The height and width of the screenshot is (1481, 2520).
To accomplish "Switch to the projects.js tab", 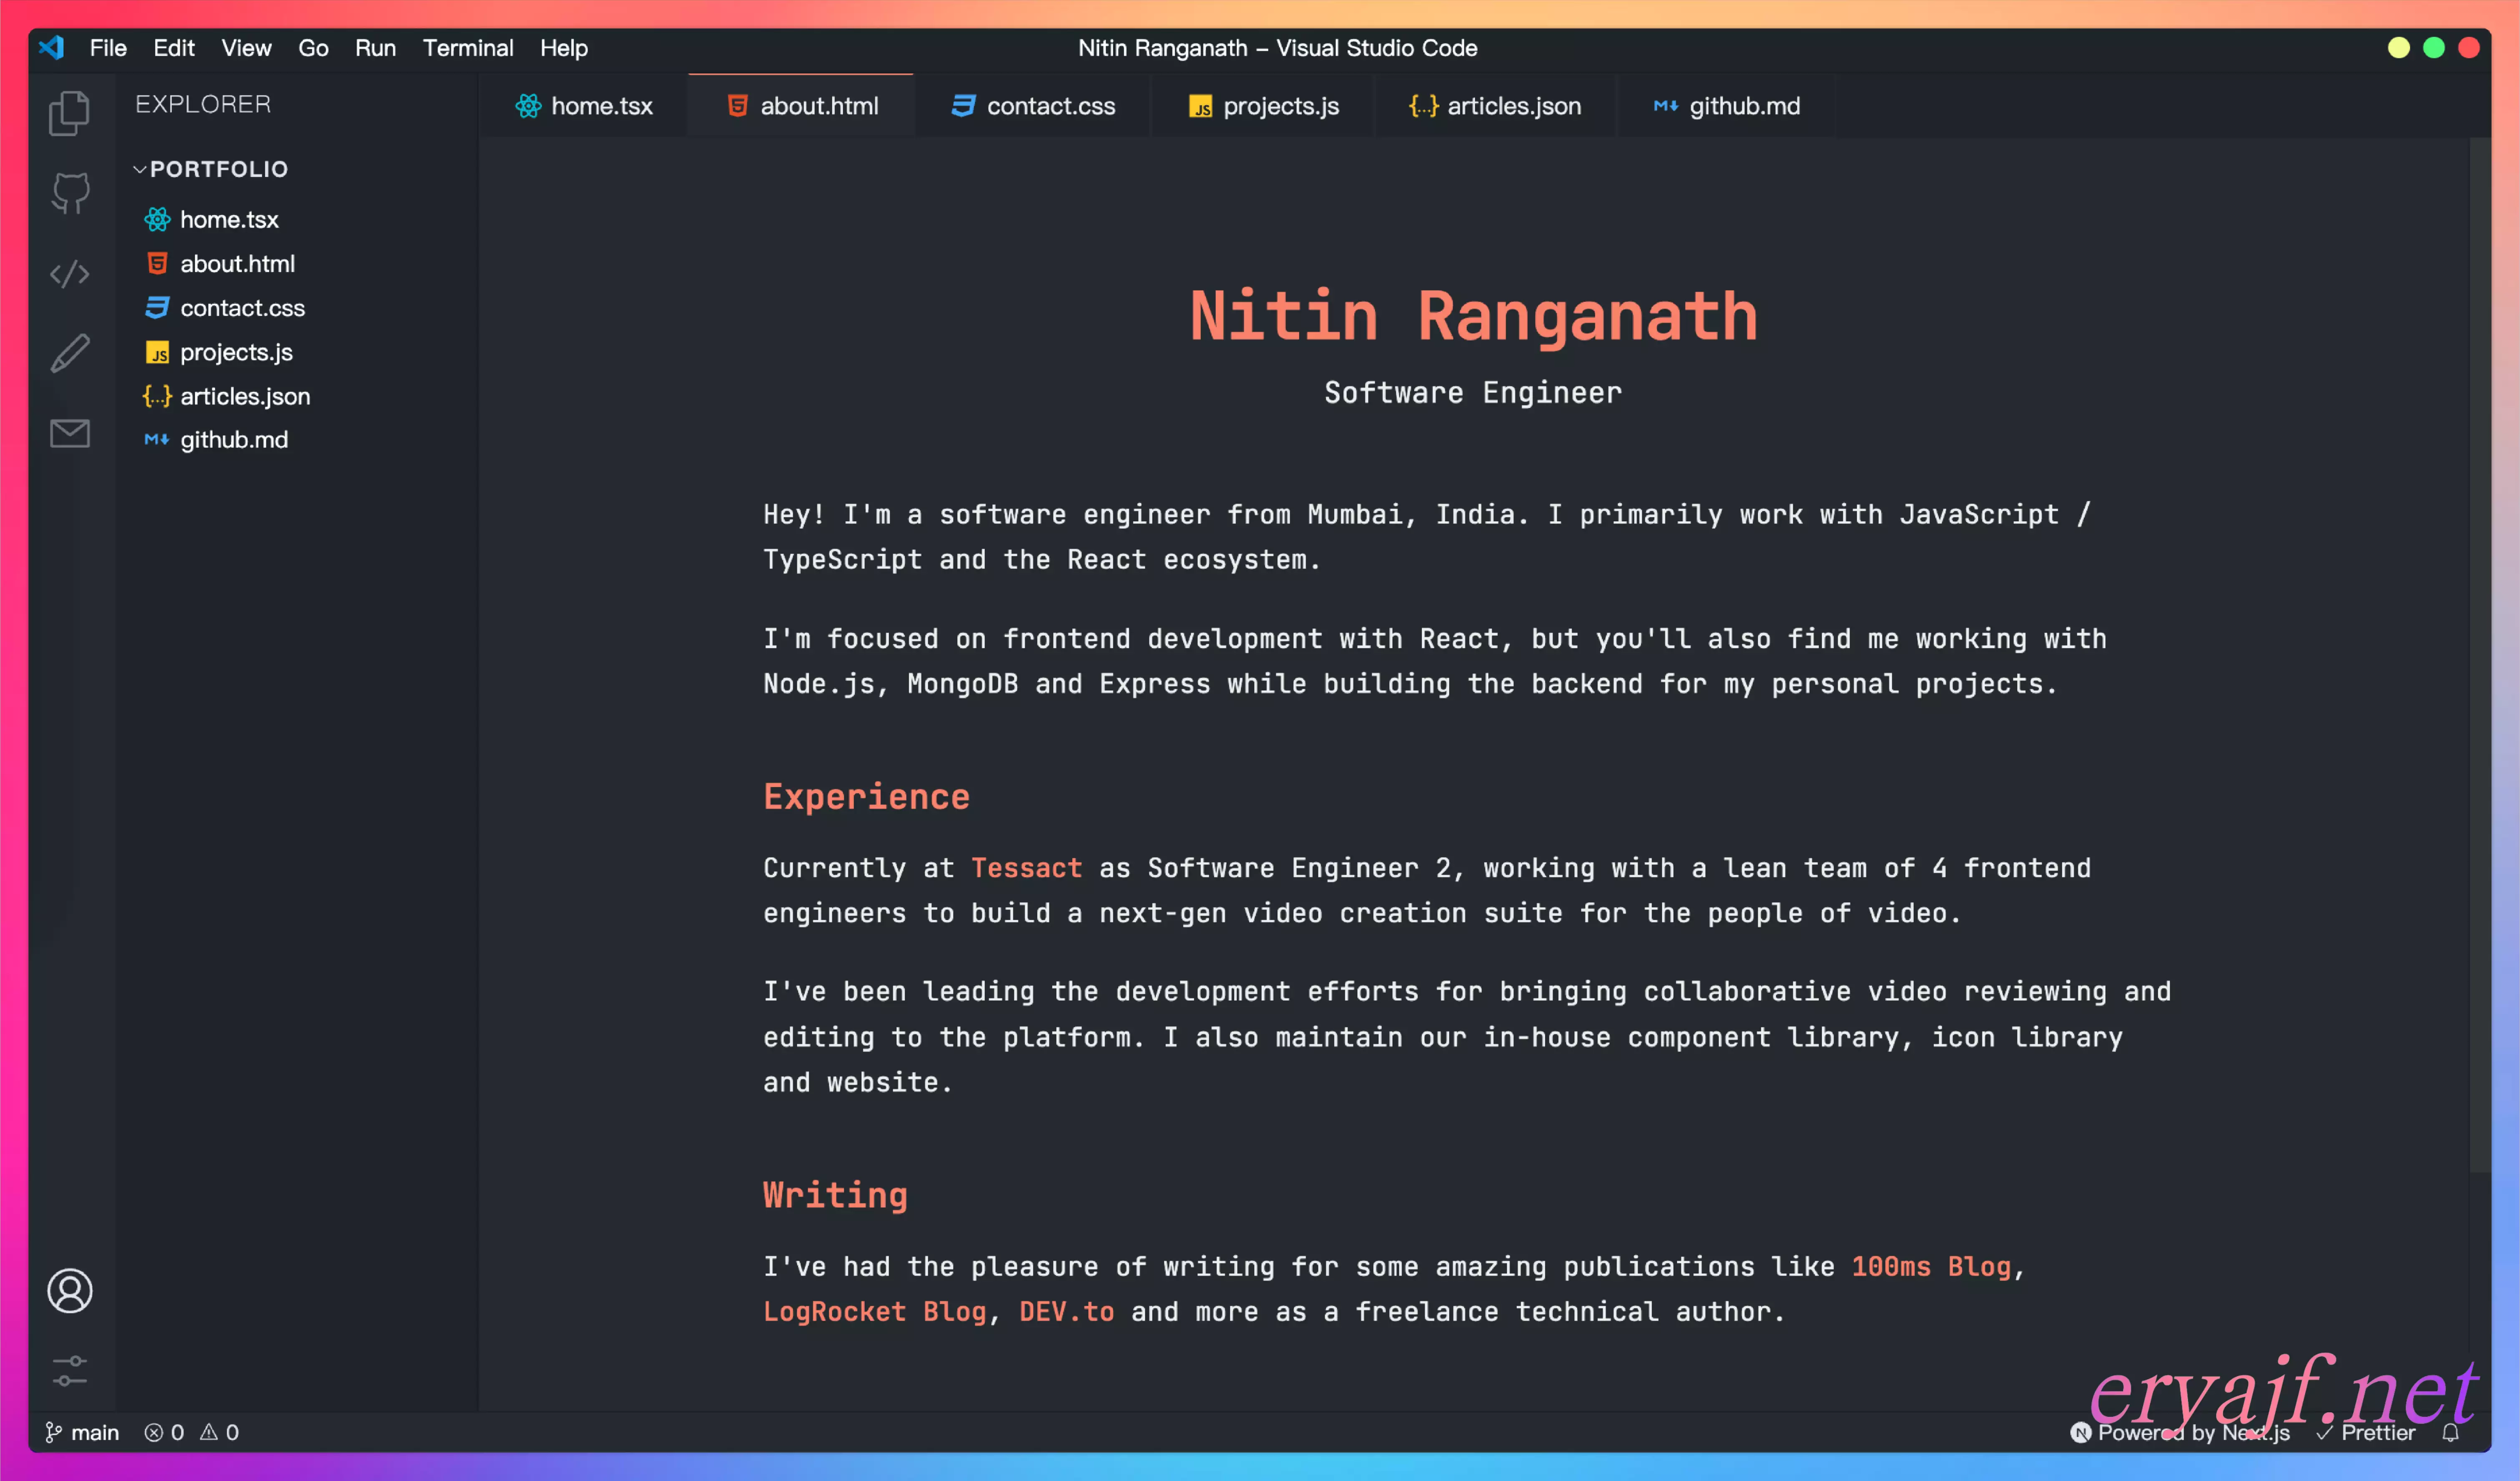I will (x=1263, y=105).
